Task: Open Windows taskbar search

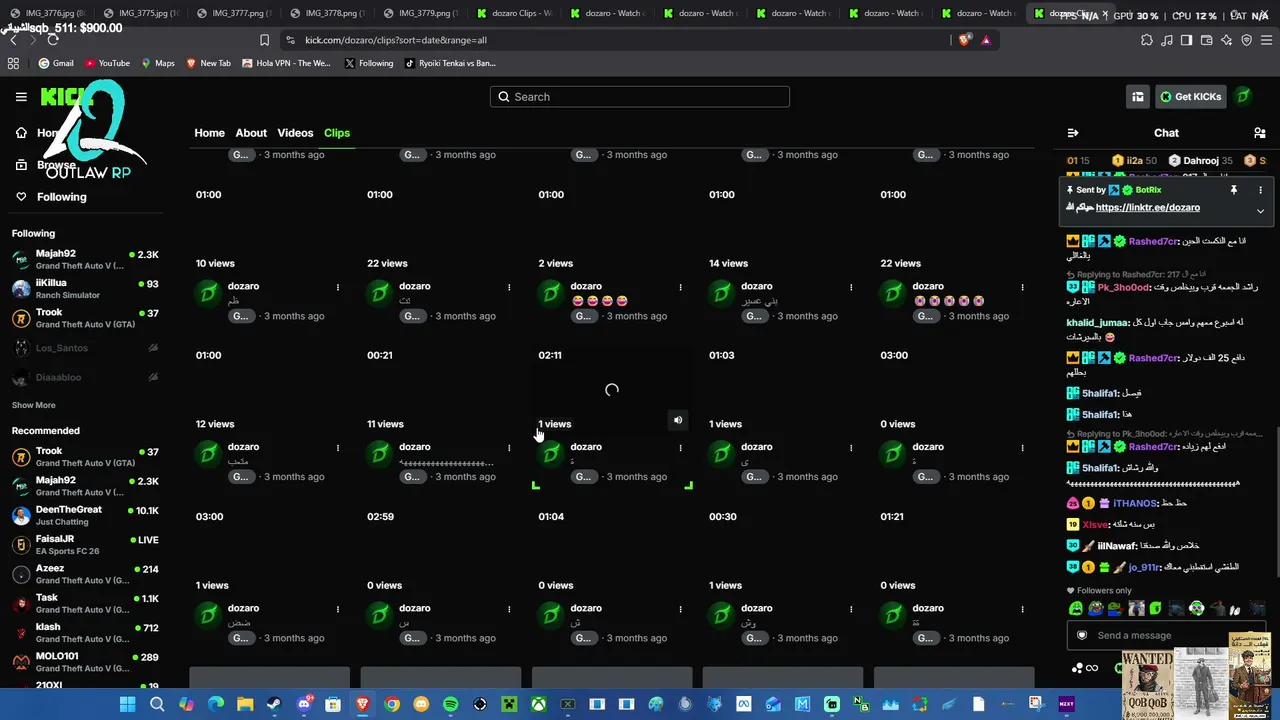Action: pyautogui.click(x=157, y=704)
